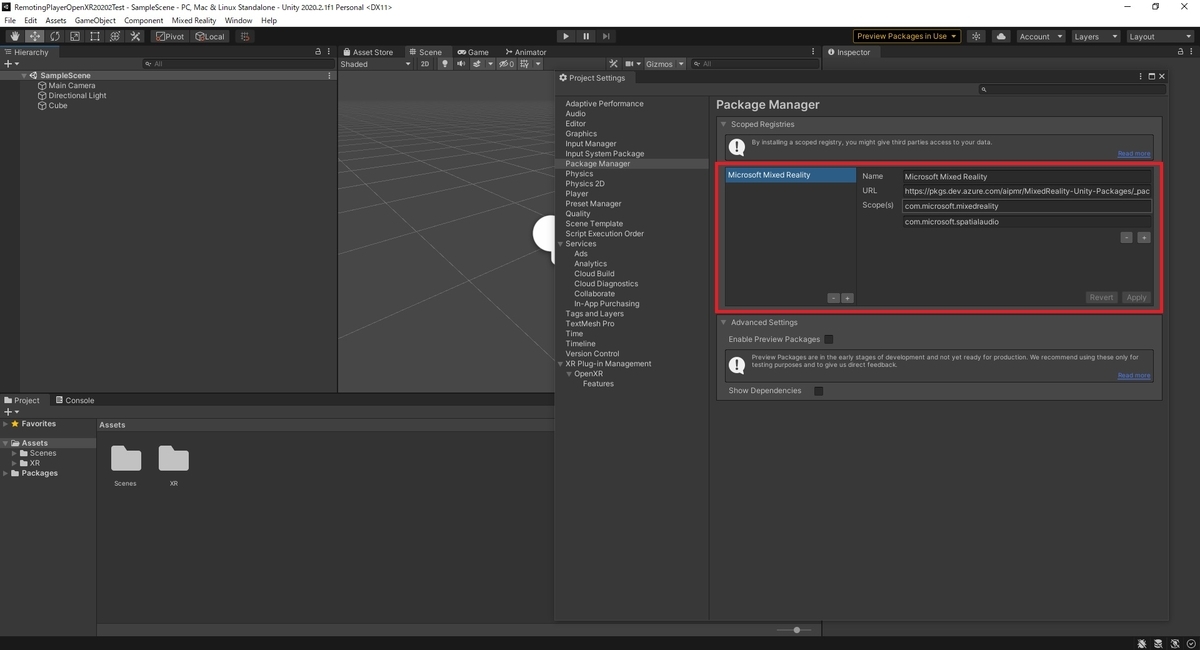Select Microsoft Mixed Reality registry entry
1200x650 pixels.
[x=790, y=175]
